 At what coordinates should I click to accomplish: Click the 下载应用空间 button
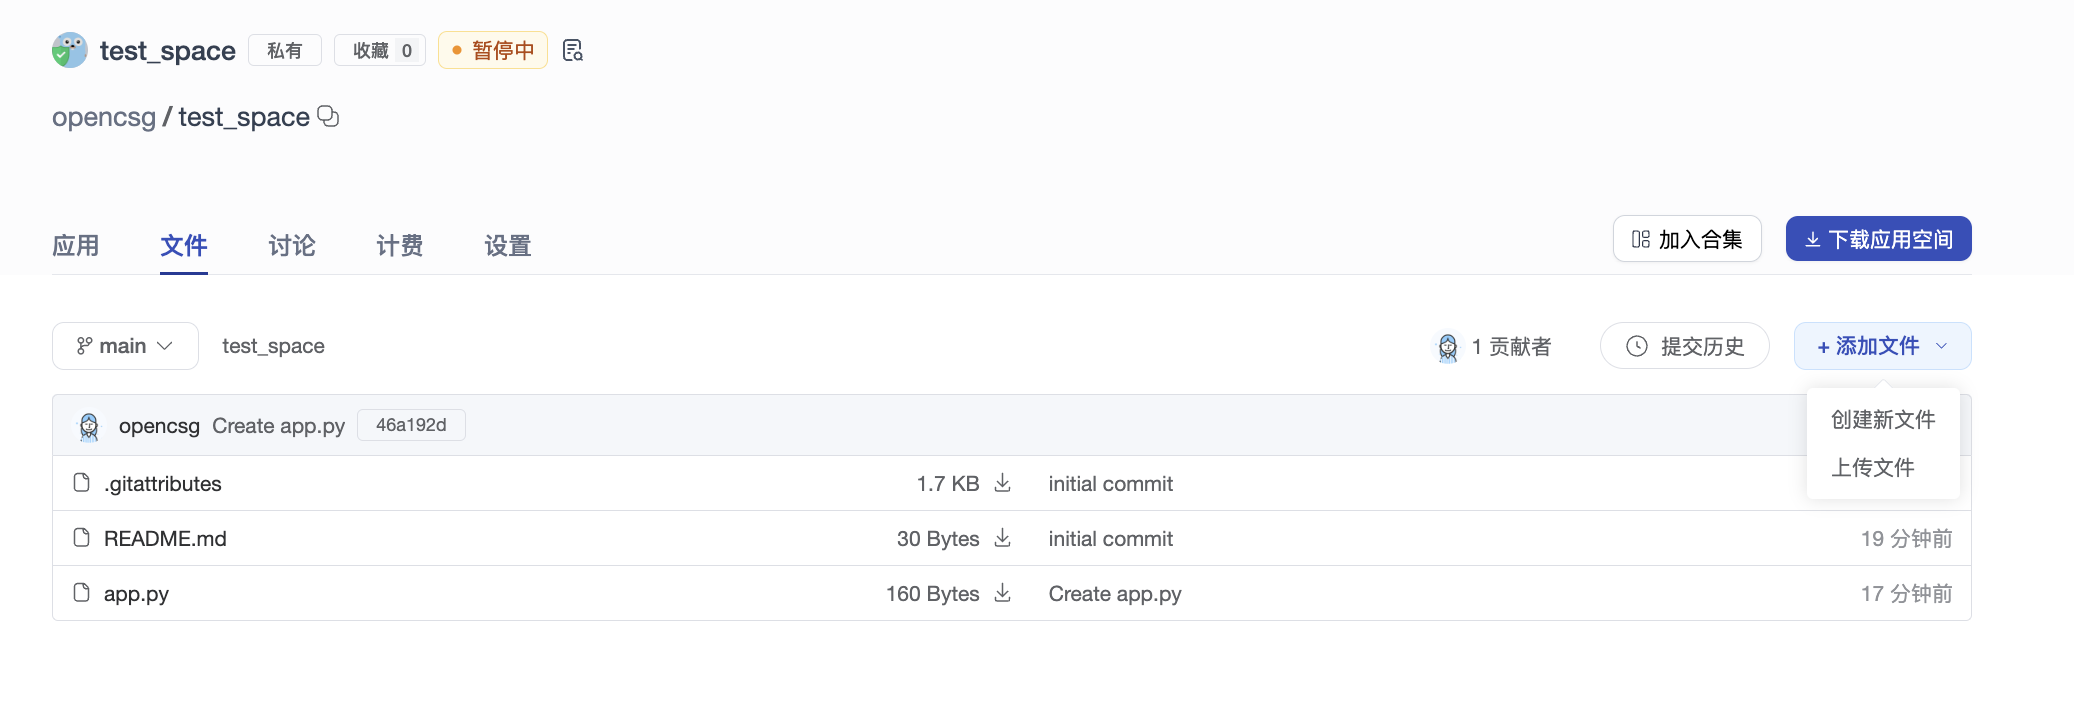coord(1878,239)
